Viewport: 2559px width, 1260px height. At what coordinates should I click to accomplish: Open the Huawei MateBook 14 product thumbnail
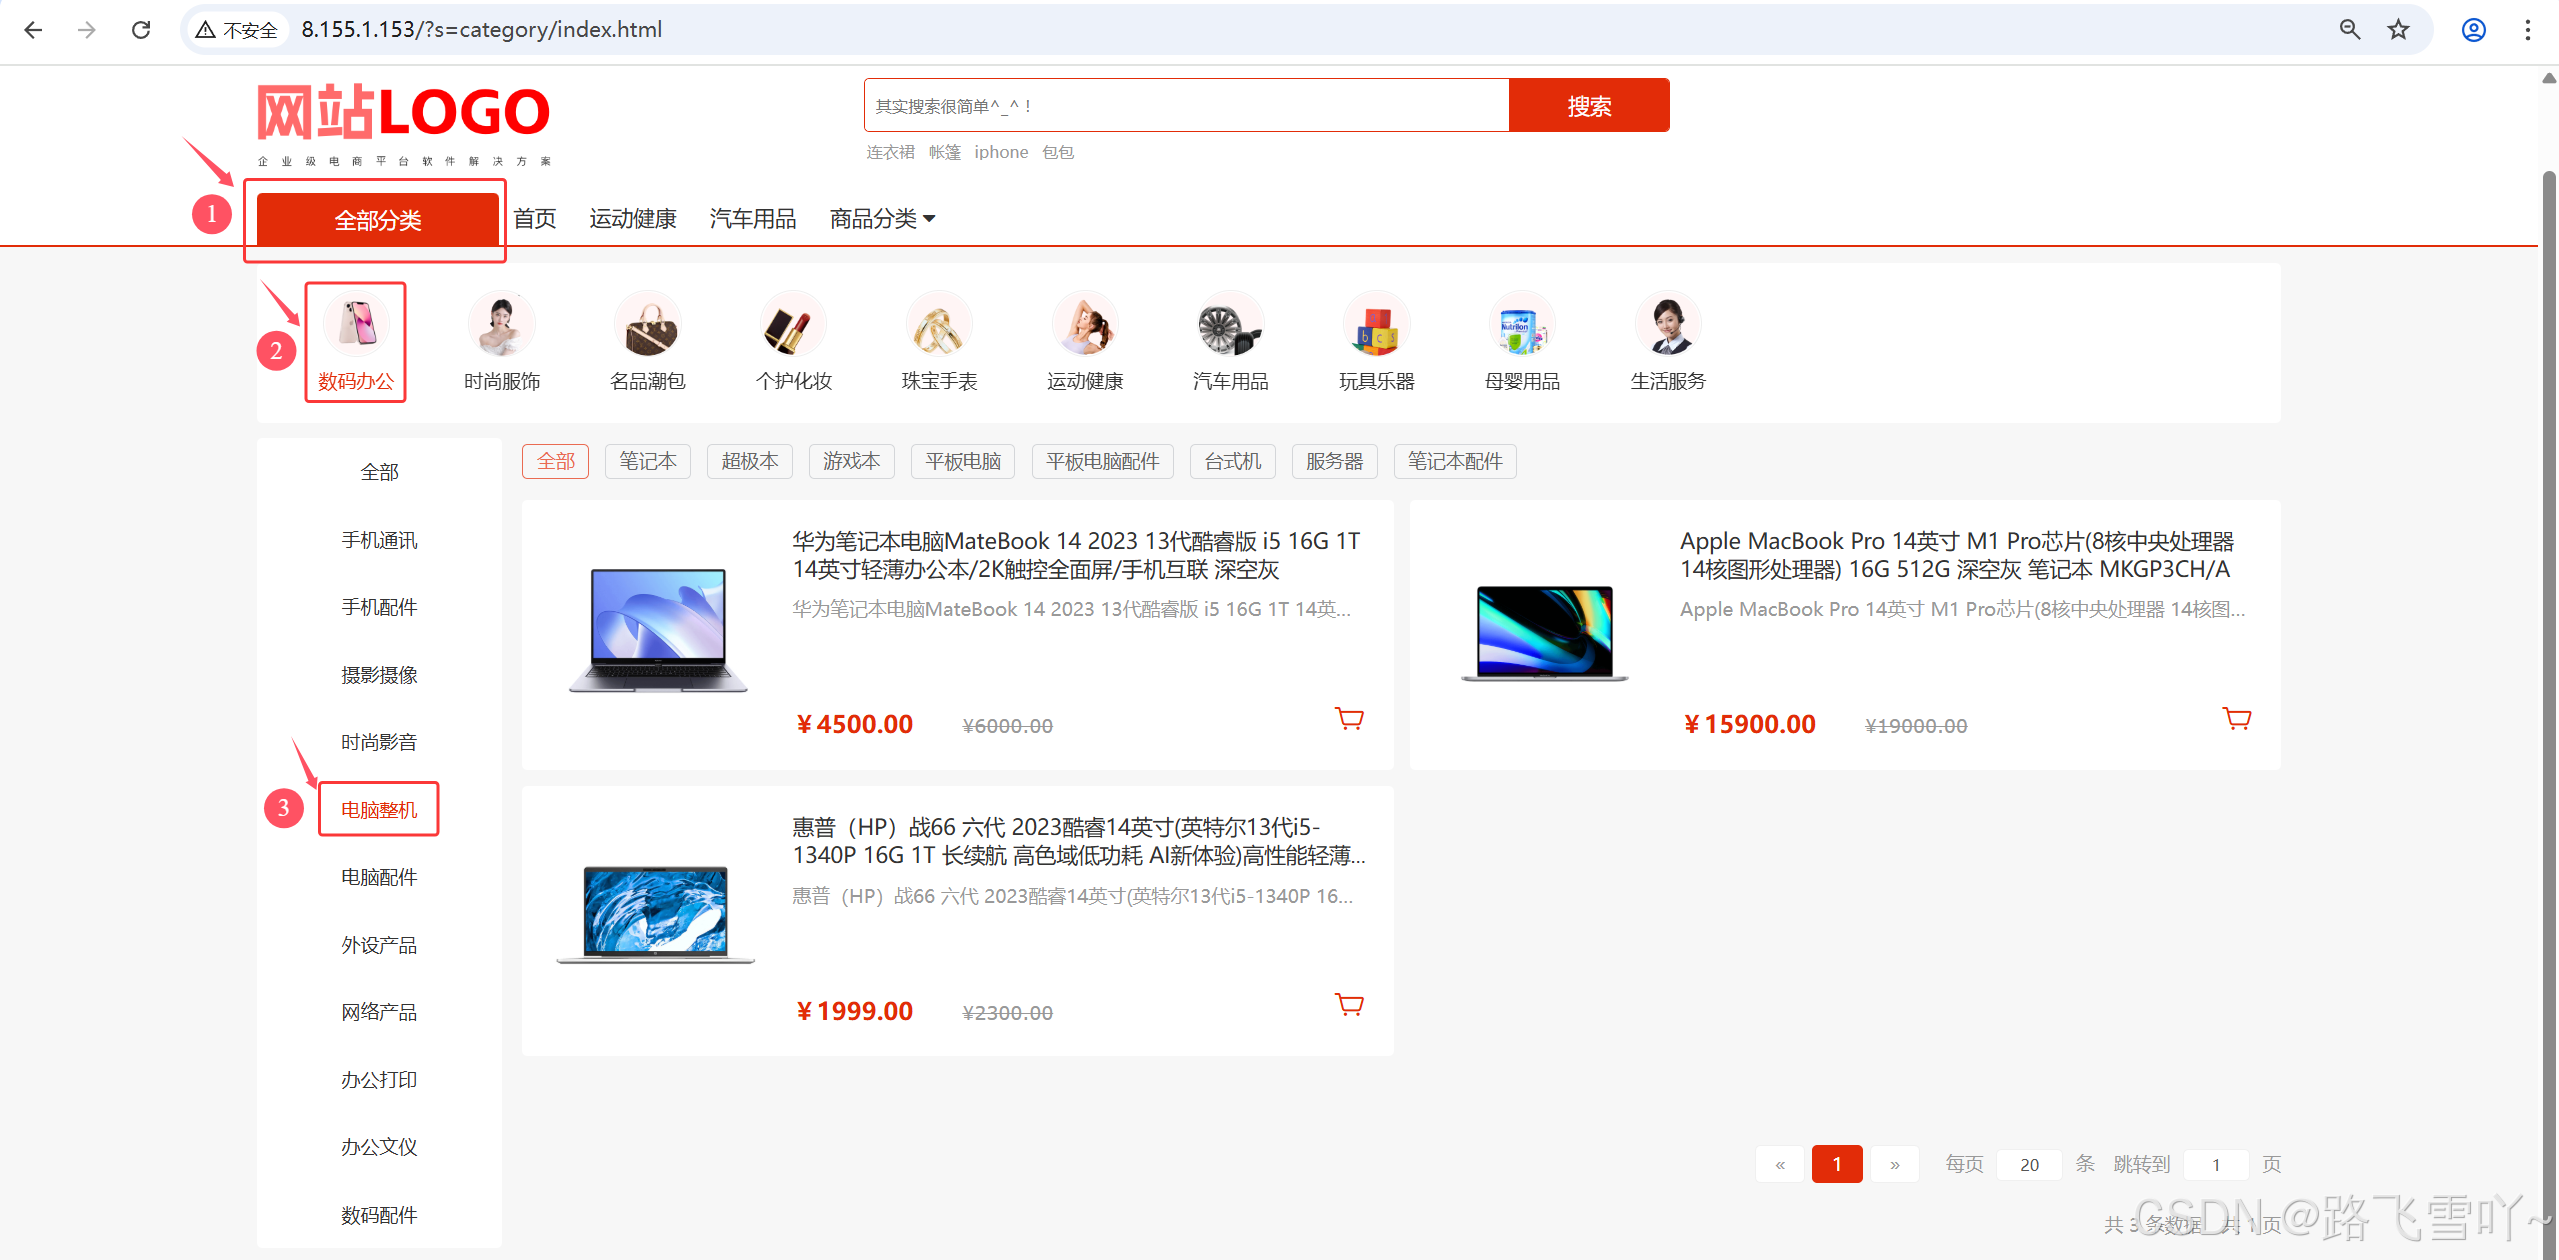(x=657, y=630)
